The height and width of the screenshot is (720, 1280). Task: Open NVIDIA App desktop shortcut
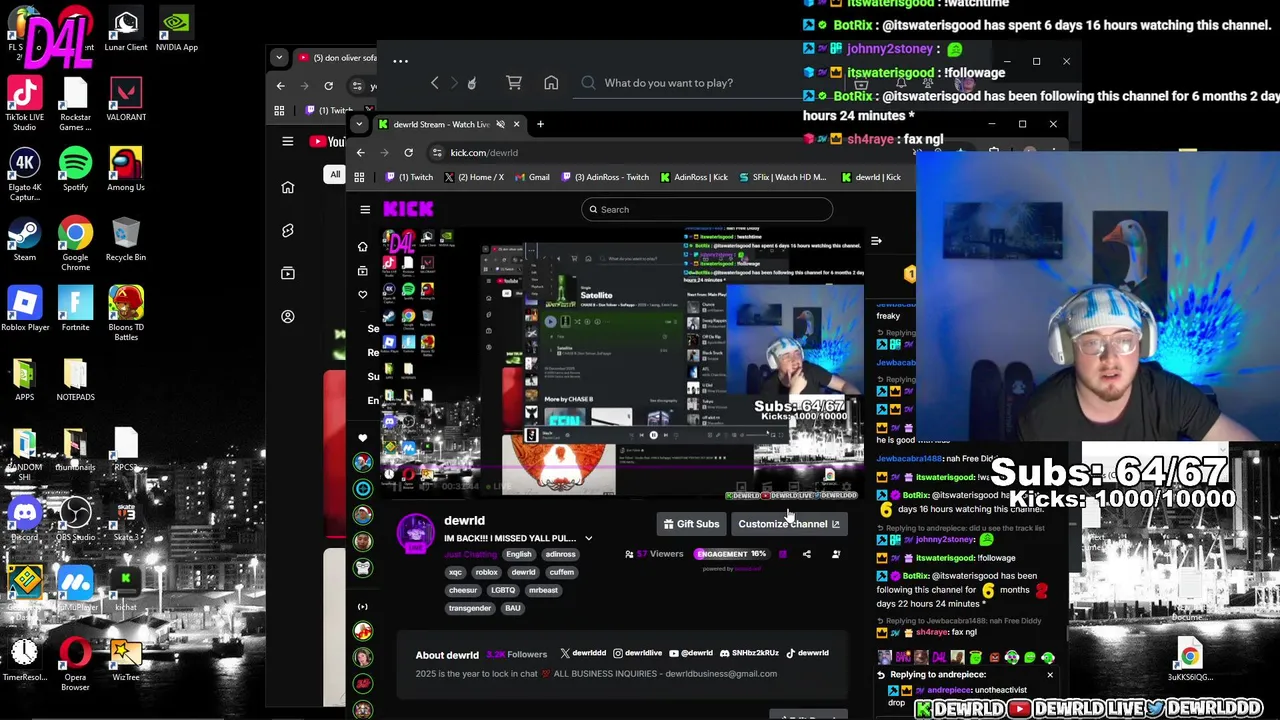click(x=176, y=28)
